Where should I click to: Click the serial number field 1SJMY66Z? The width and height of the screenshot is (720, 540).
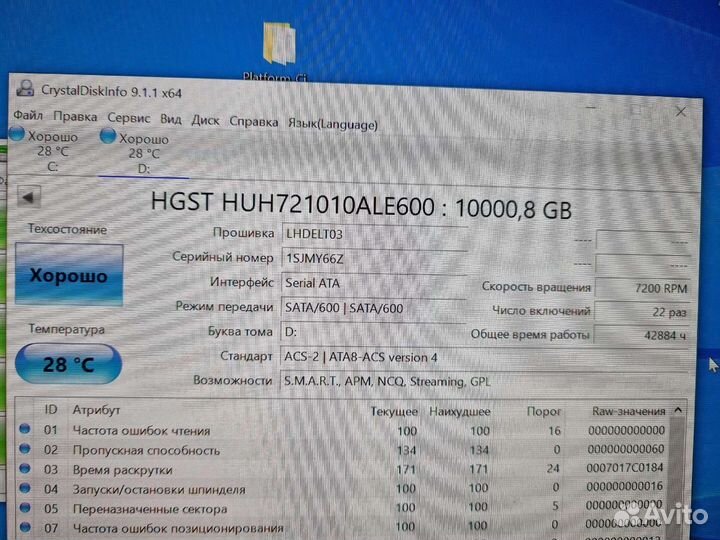pyautogui.click(x=374, y=259)
